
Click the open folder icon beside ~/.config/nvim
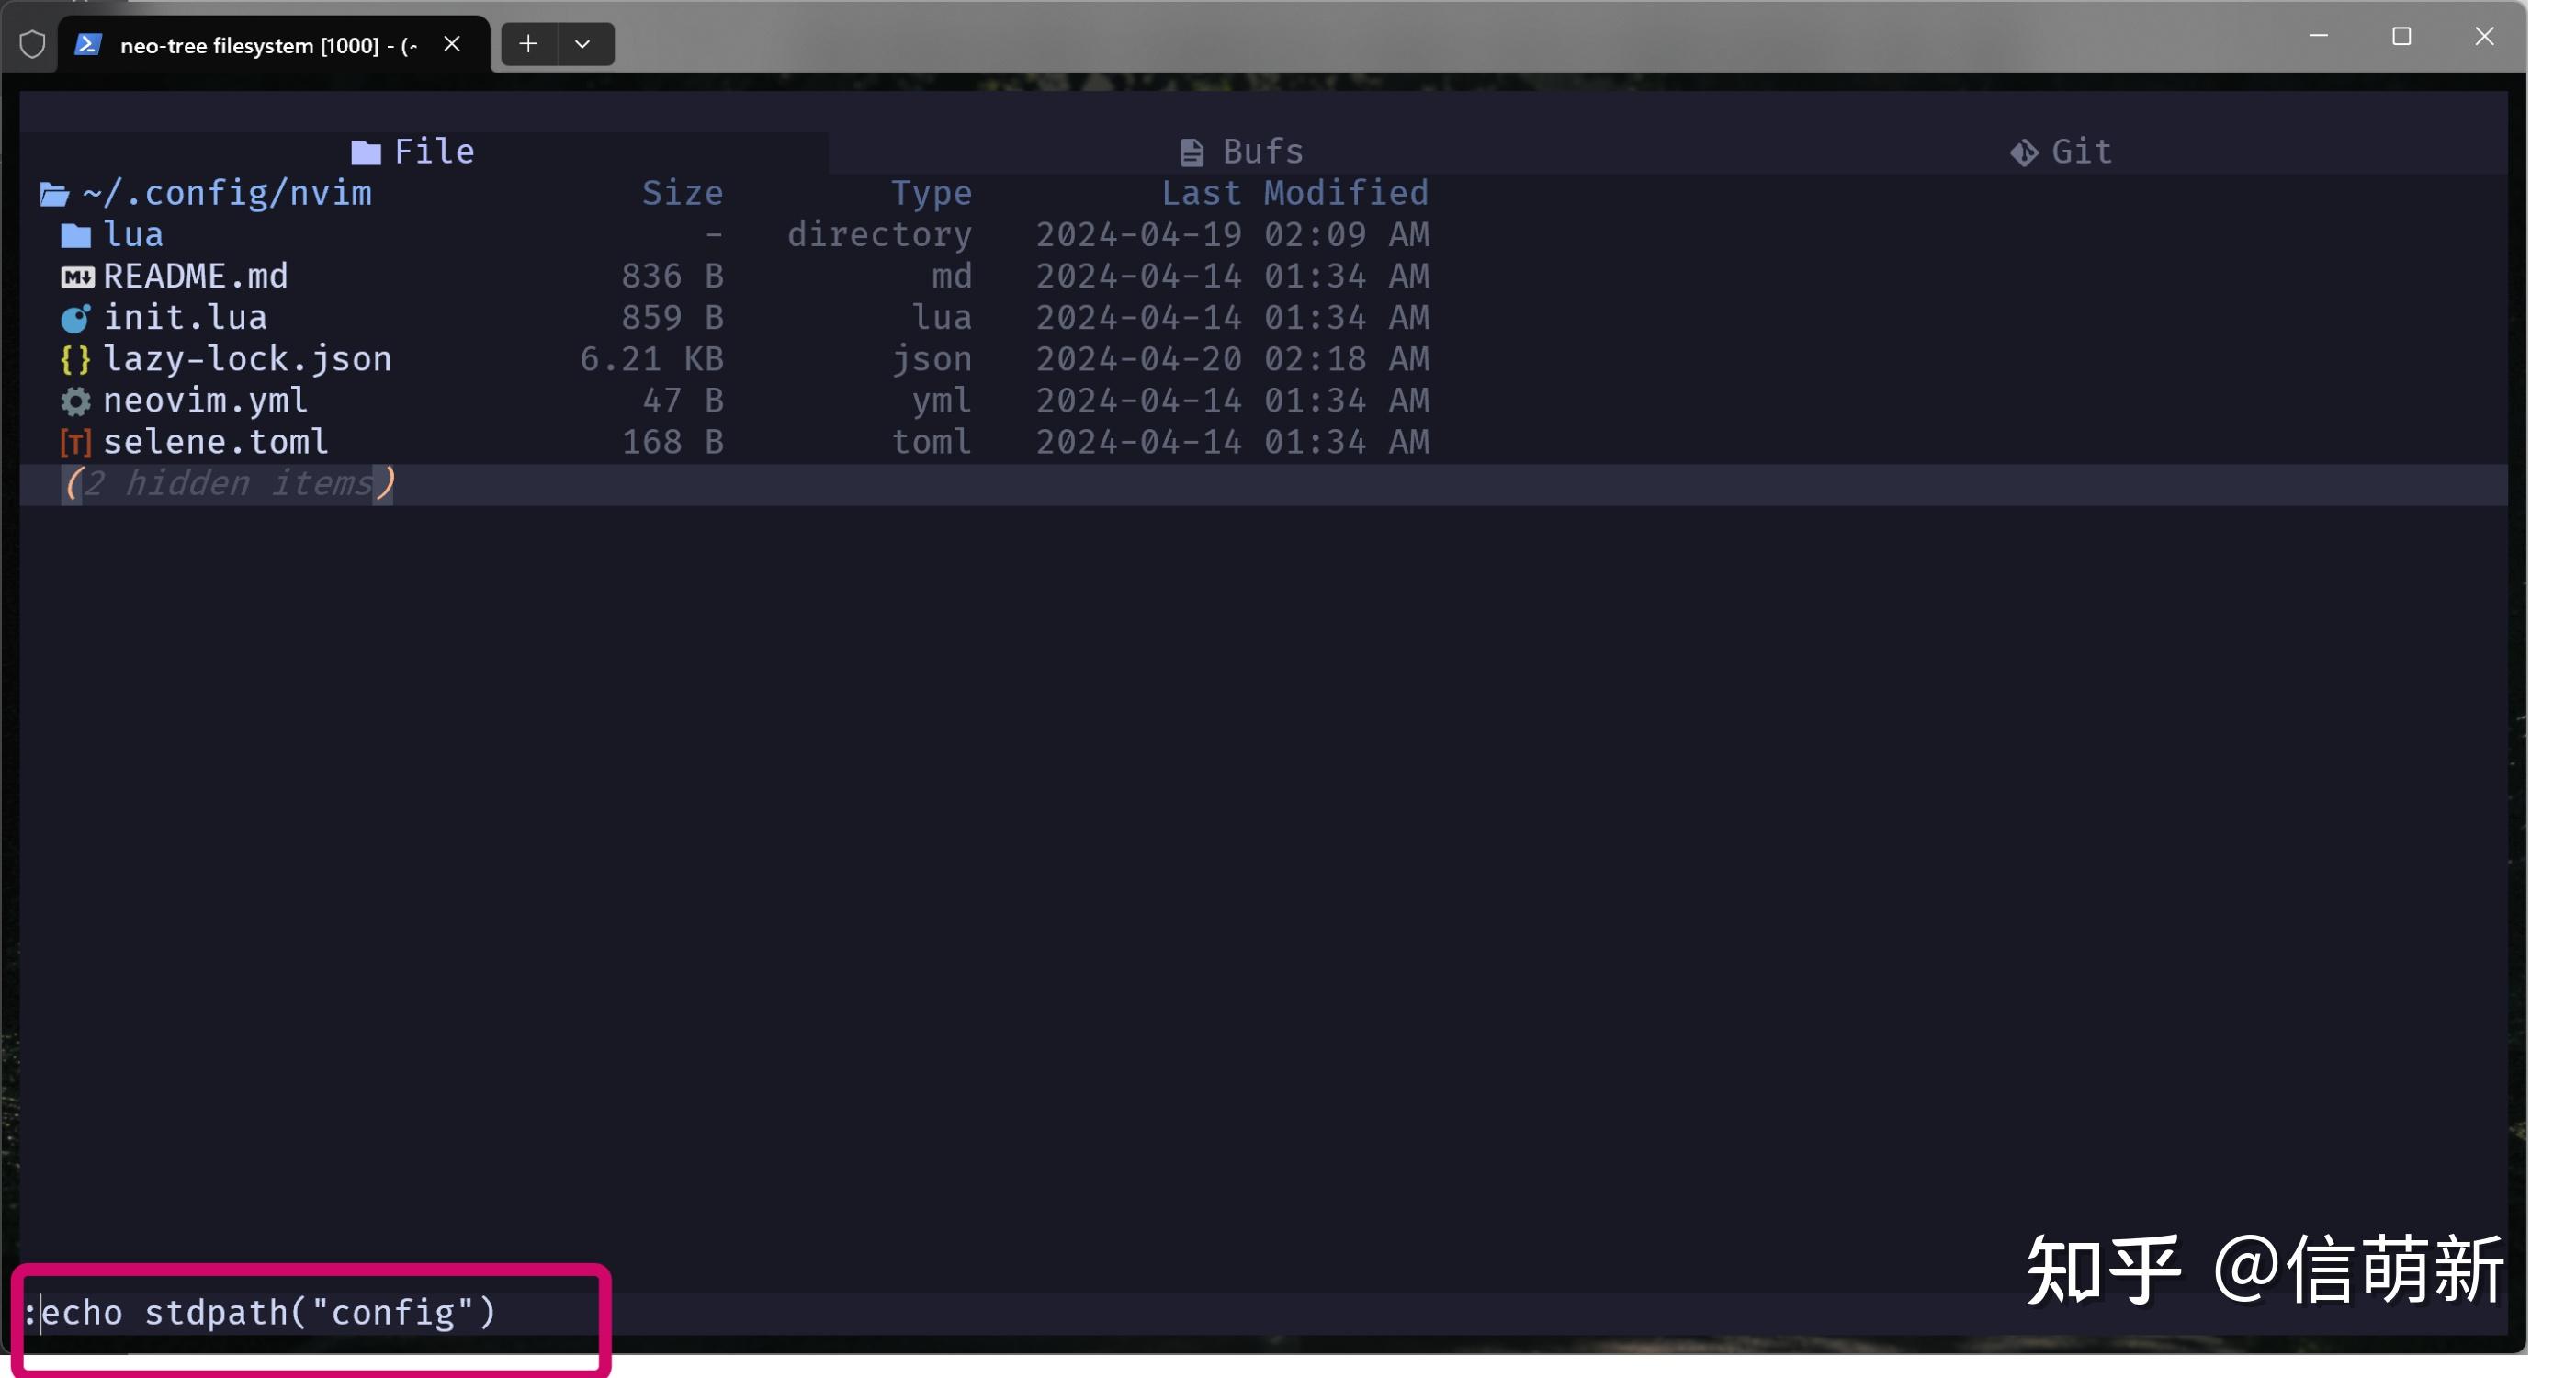click(x=52, y=192)
